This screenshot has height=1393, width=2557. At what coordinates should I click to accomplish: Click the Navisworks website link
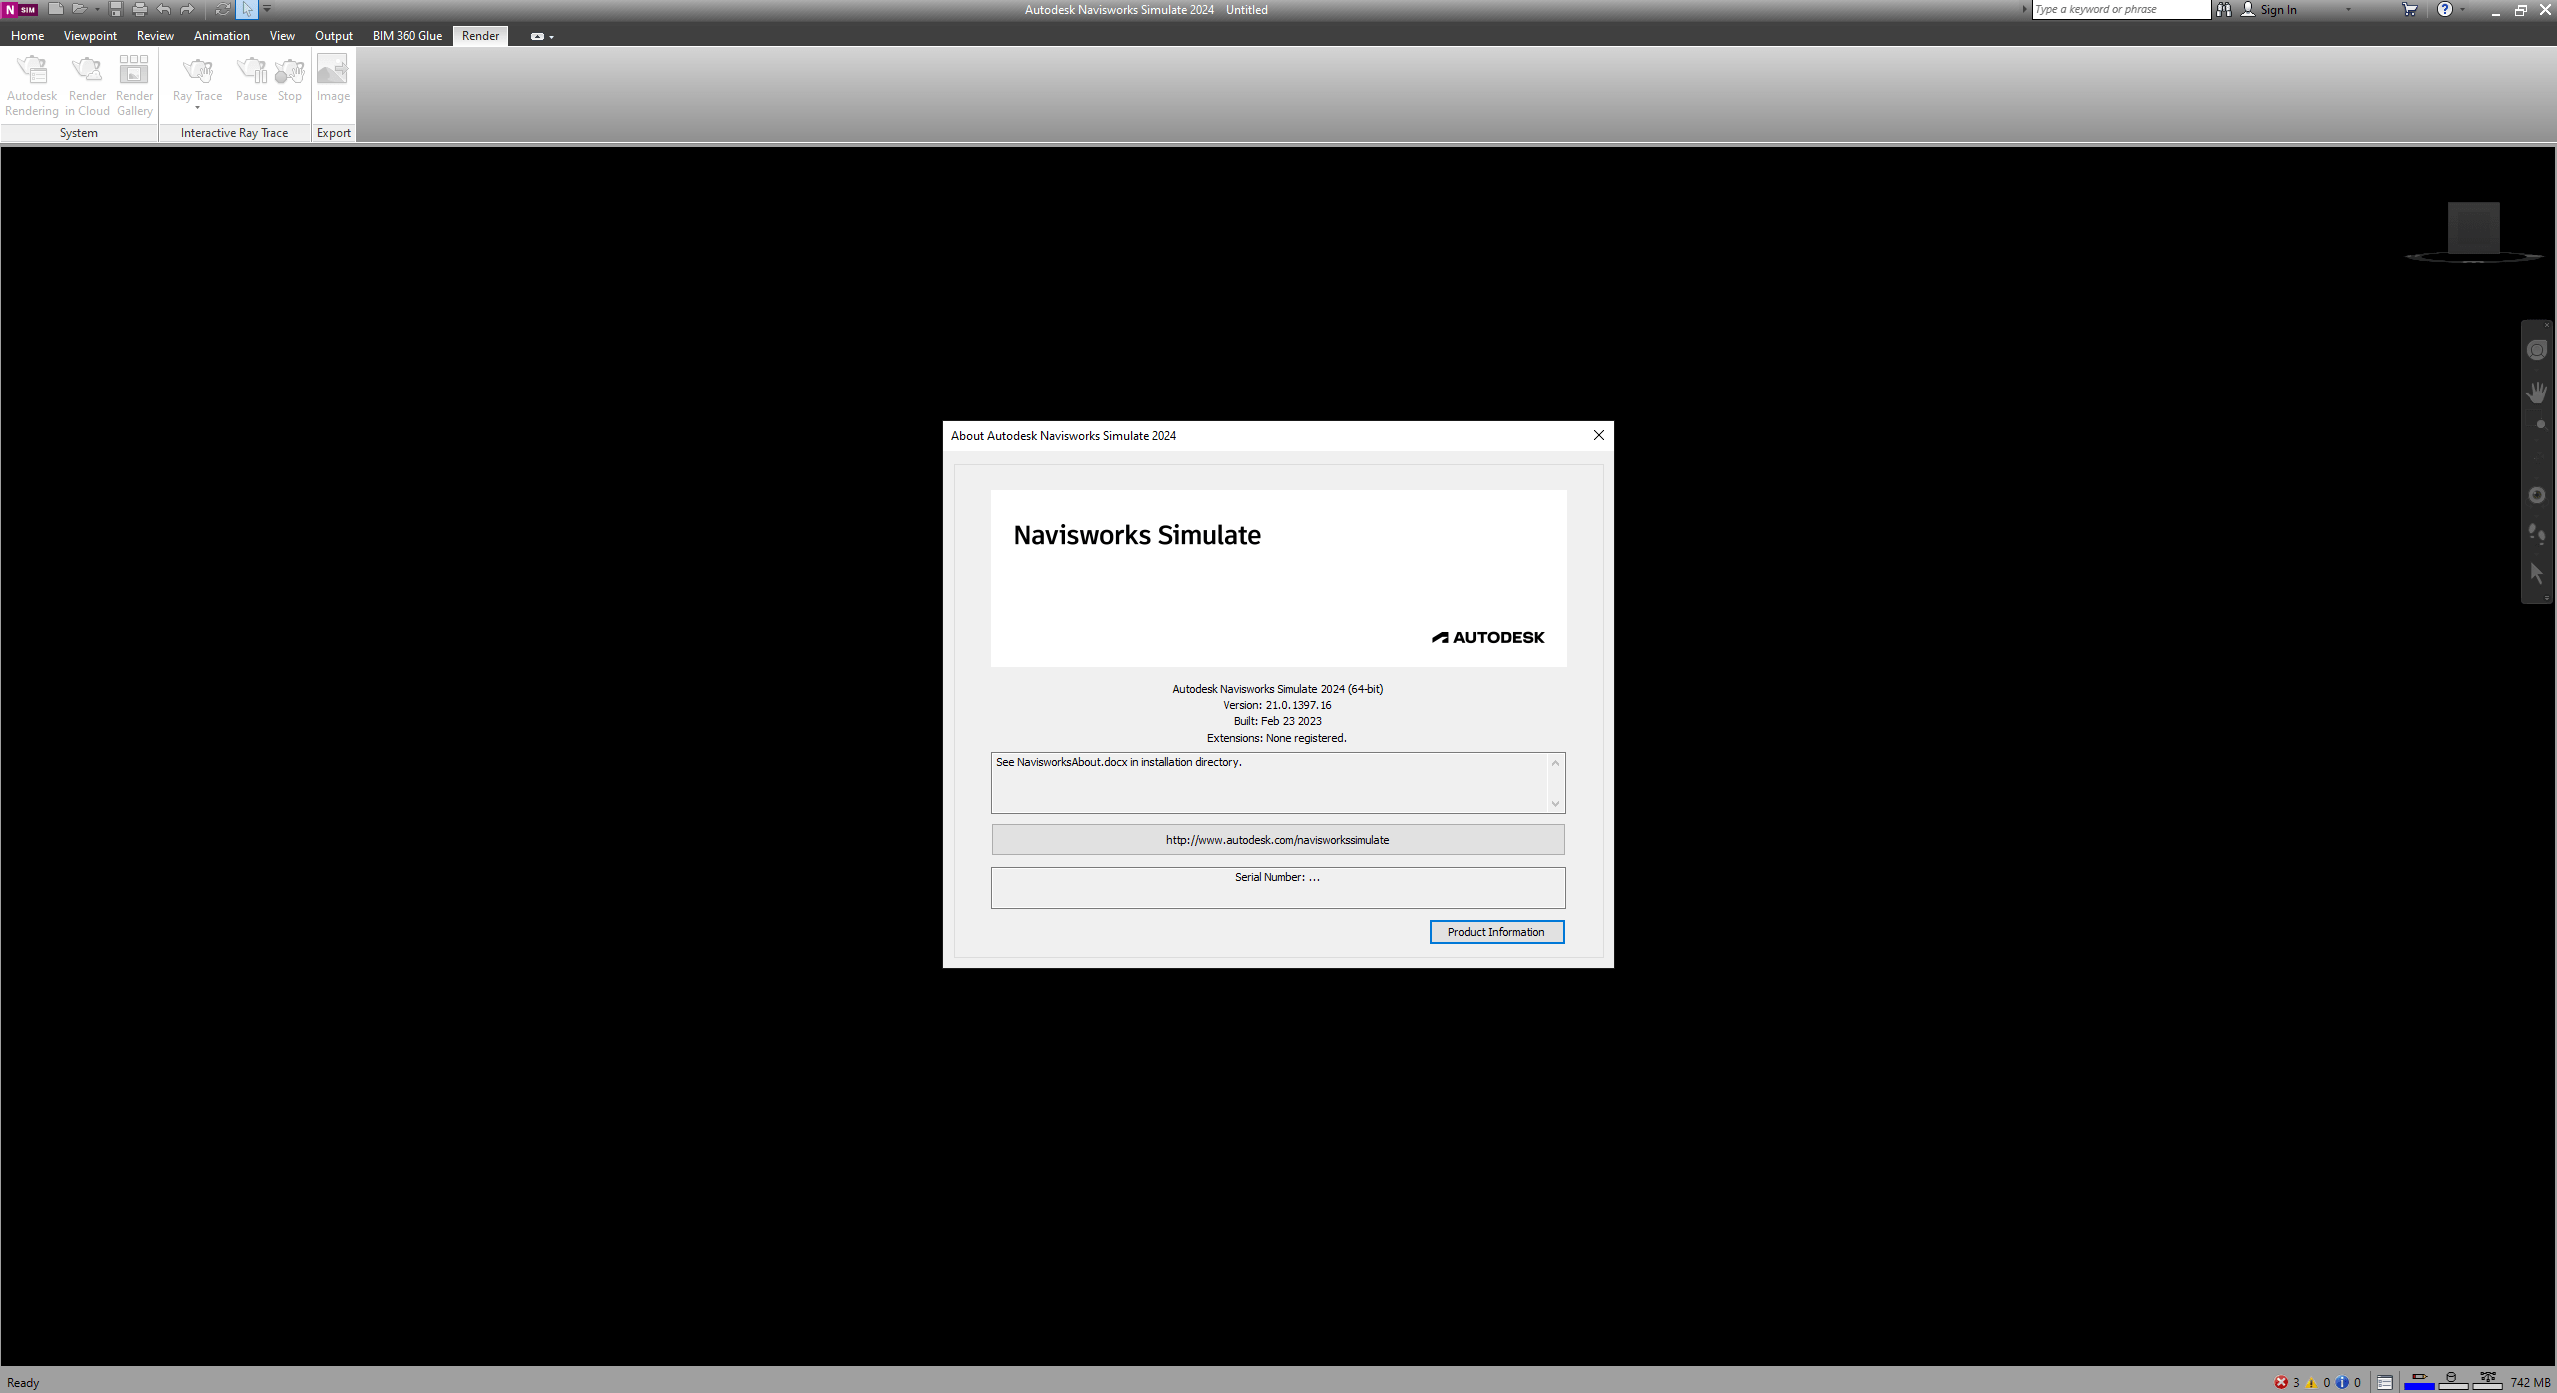tap(1278, 839)
